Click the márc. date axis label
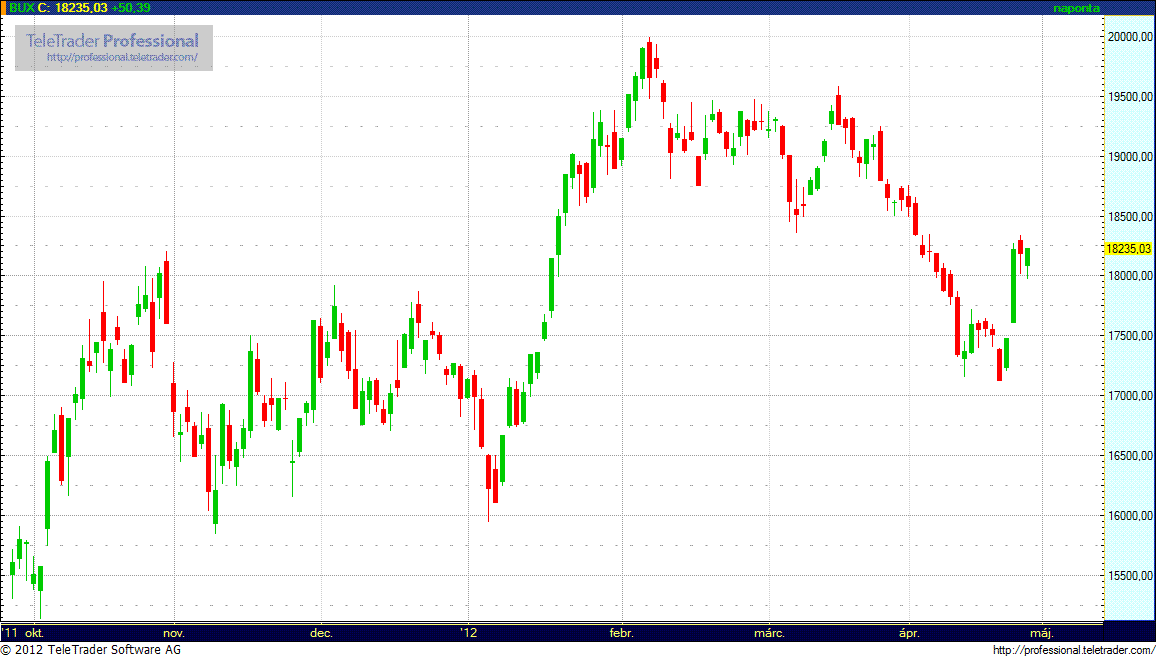The width and height of the screenshot is (1156, 659). coord(770,633)
